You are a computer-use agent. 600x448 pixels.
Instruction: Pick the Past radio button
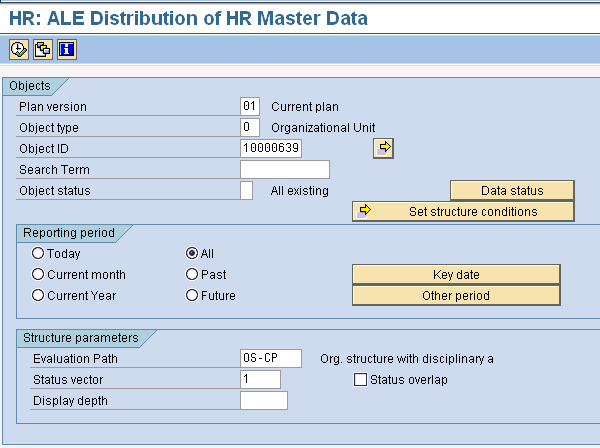point(192,274)
